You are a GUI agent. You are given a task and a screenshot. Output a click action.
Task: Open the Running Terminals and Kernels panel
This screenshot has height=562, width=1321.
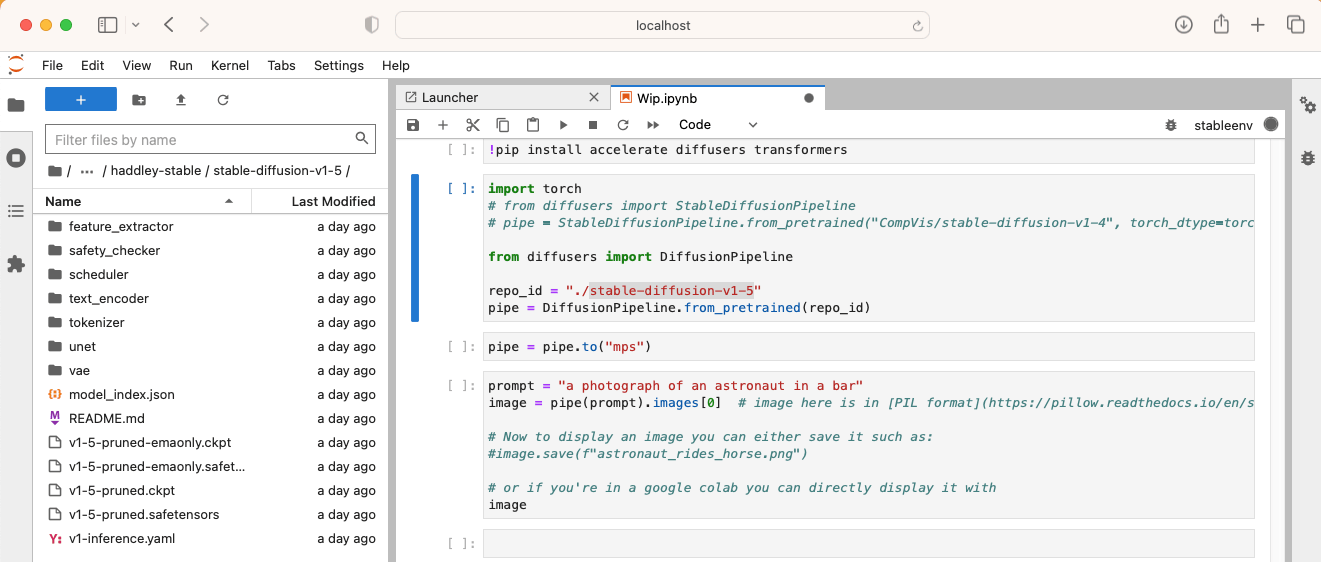tap(16, 158)
